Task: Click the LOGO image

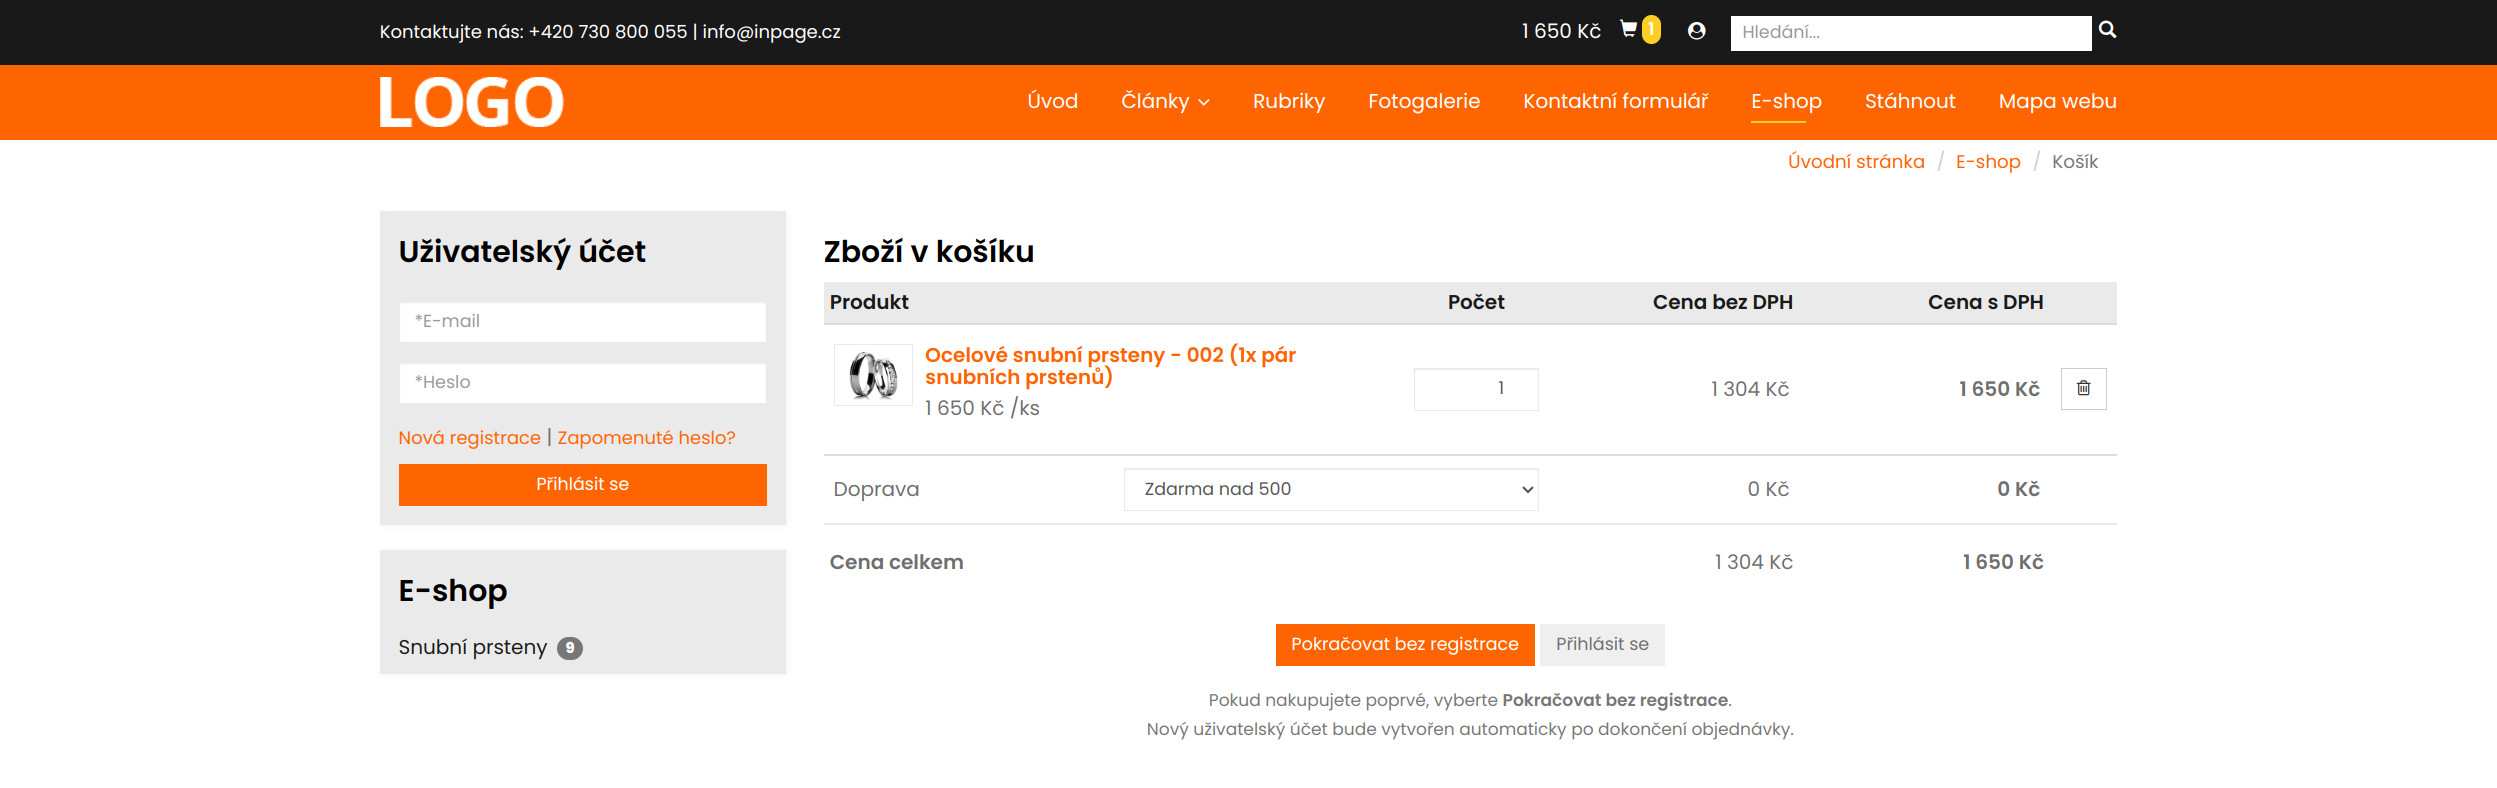Action: pyautogui.click(x=471, y=102)
